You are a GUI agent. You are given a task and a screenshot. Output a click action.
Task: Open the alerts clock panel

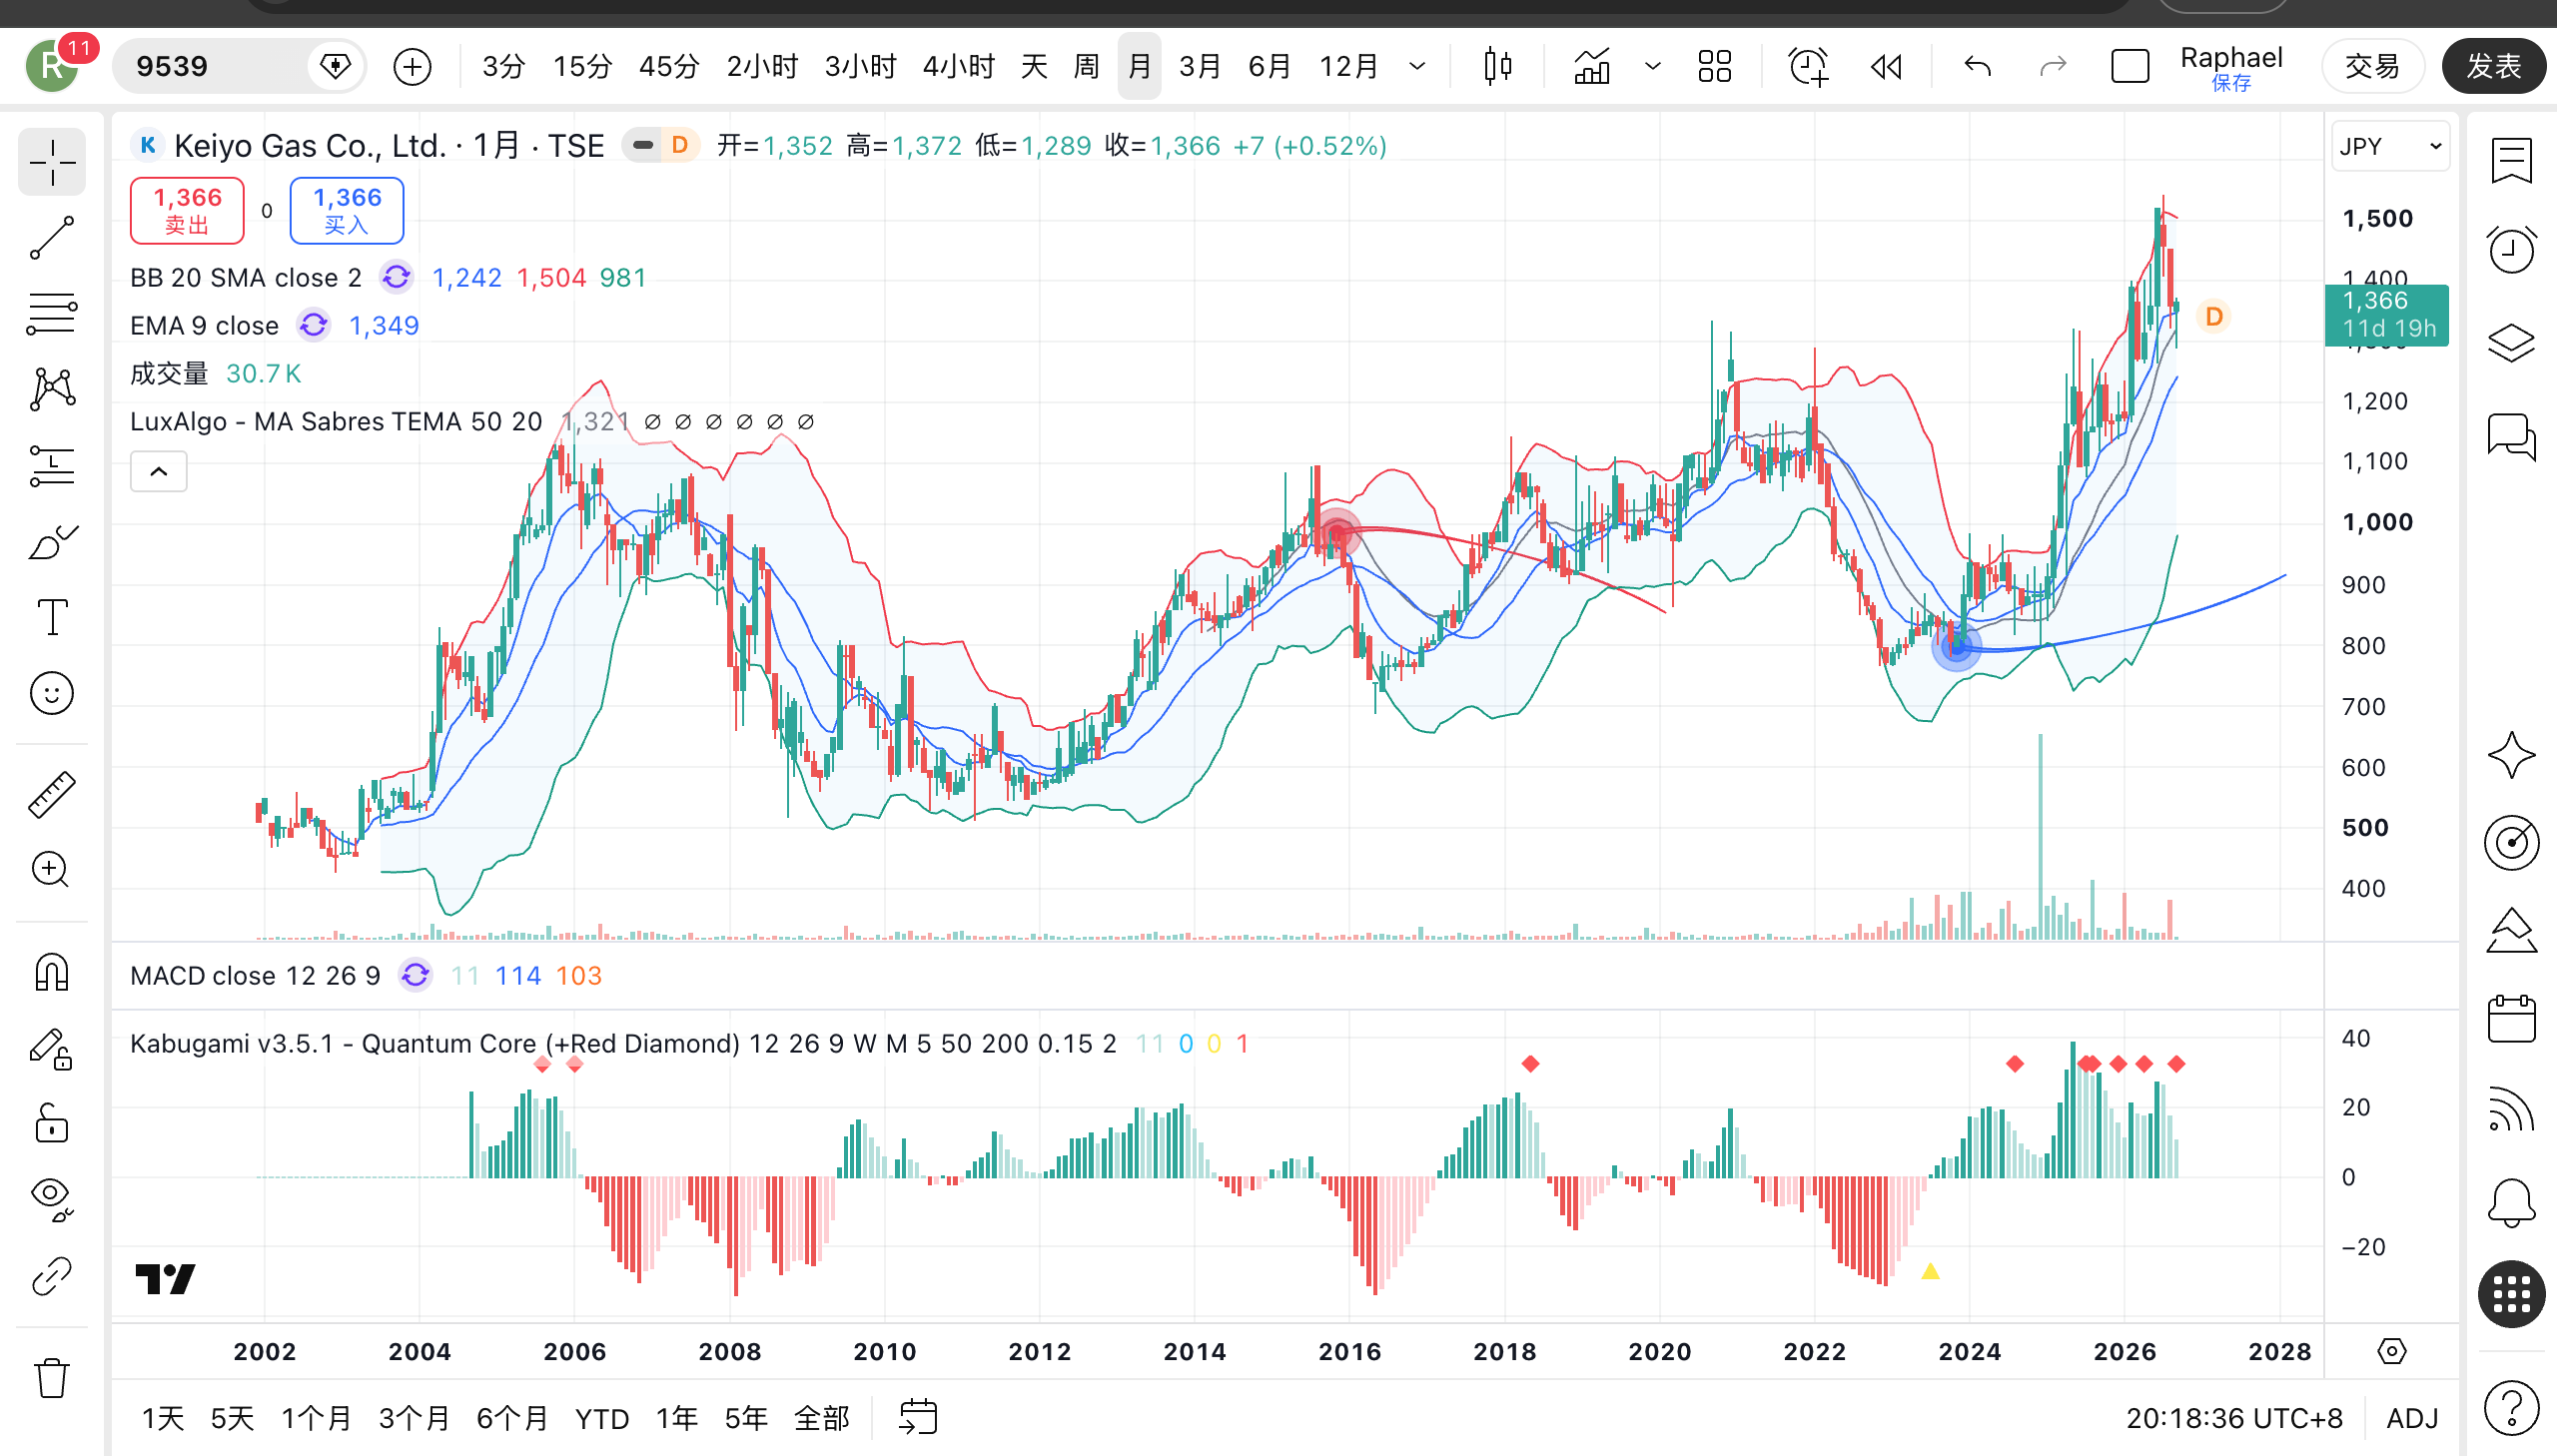pos(2511,250)
